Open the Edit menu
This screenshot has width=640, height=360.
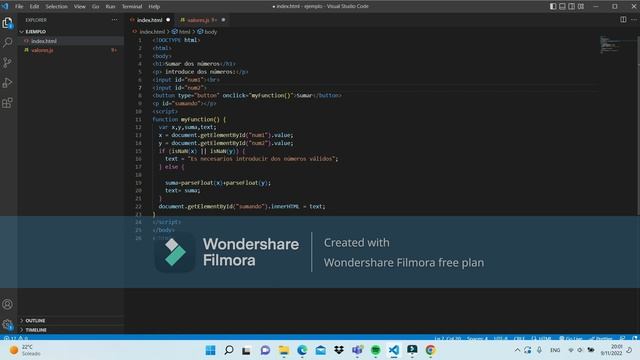point(34,7)
